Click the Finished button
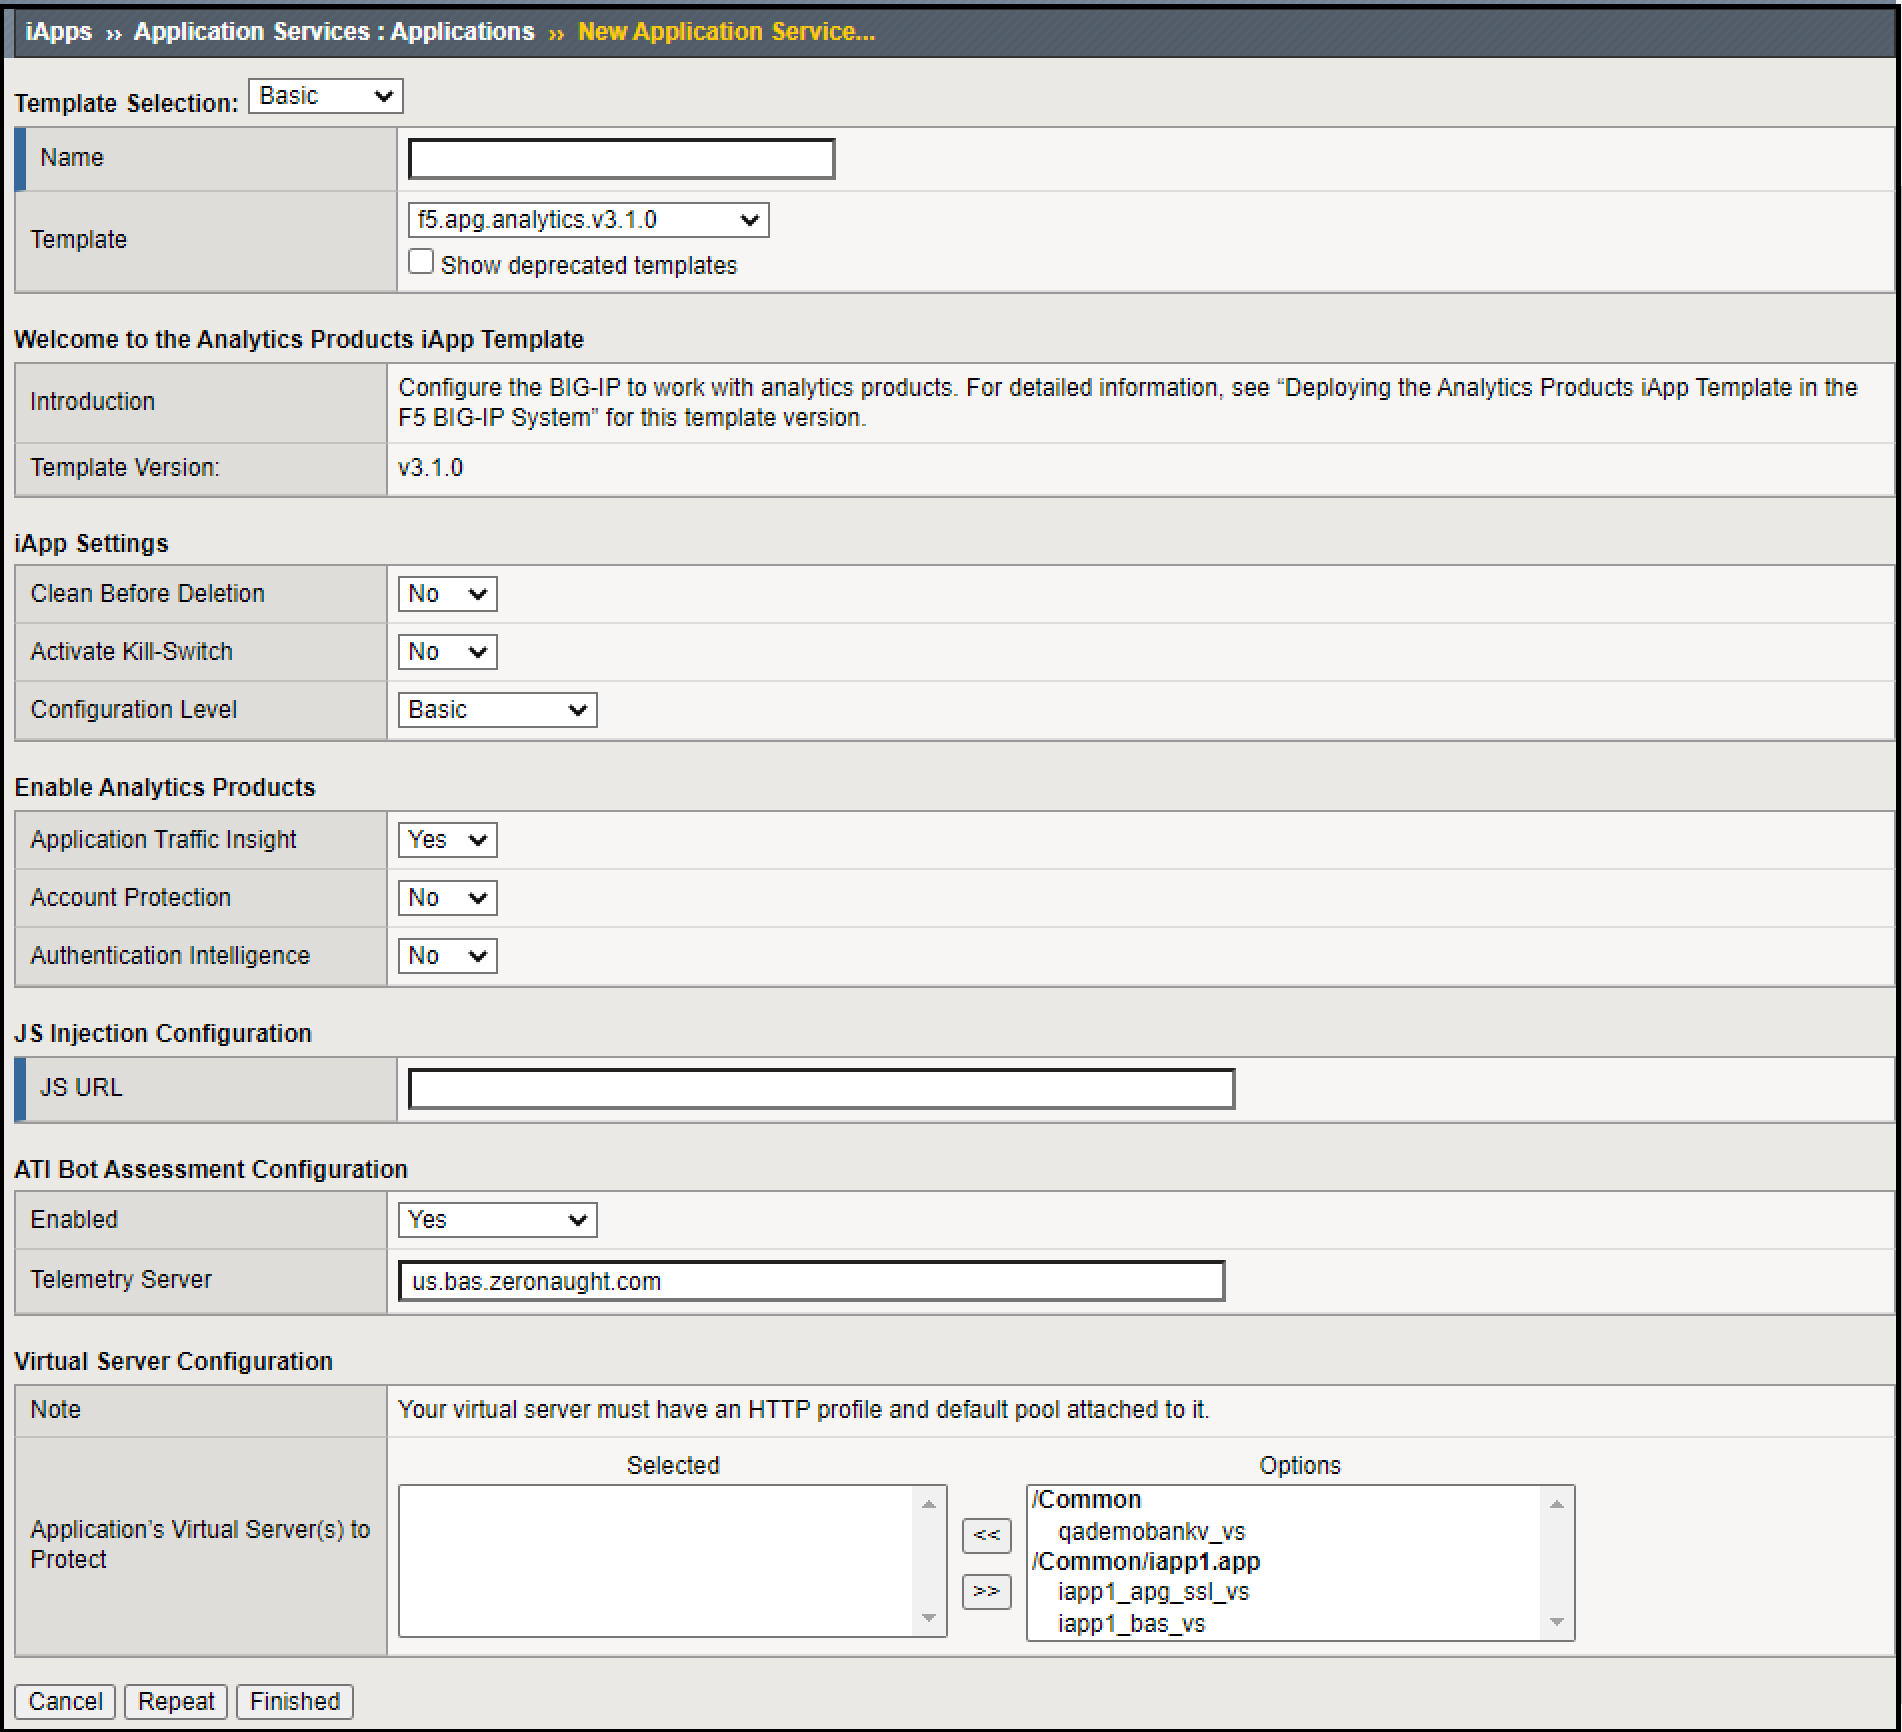This screenshot has height=1732, width=1902. tap(294, 1701)
